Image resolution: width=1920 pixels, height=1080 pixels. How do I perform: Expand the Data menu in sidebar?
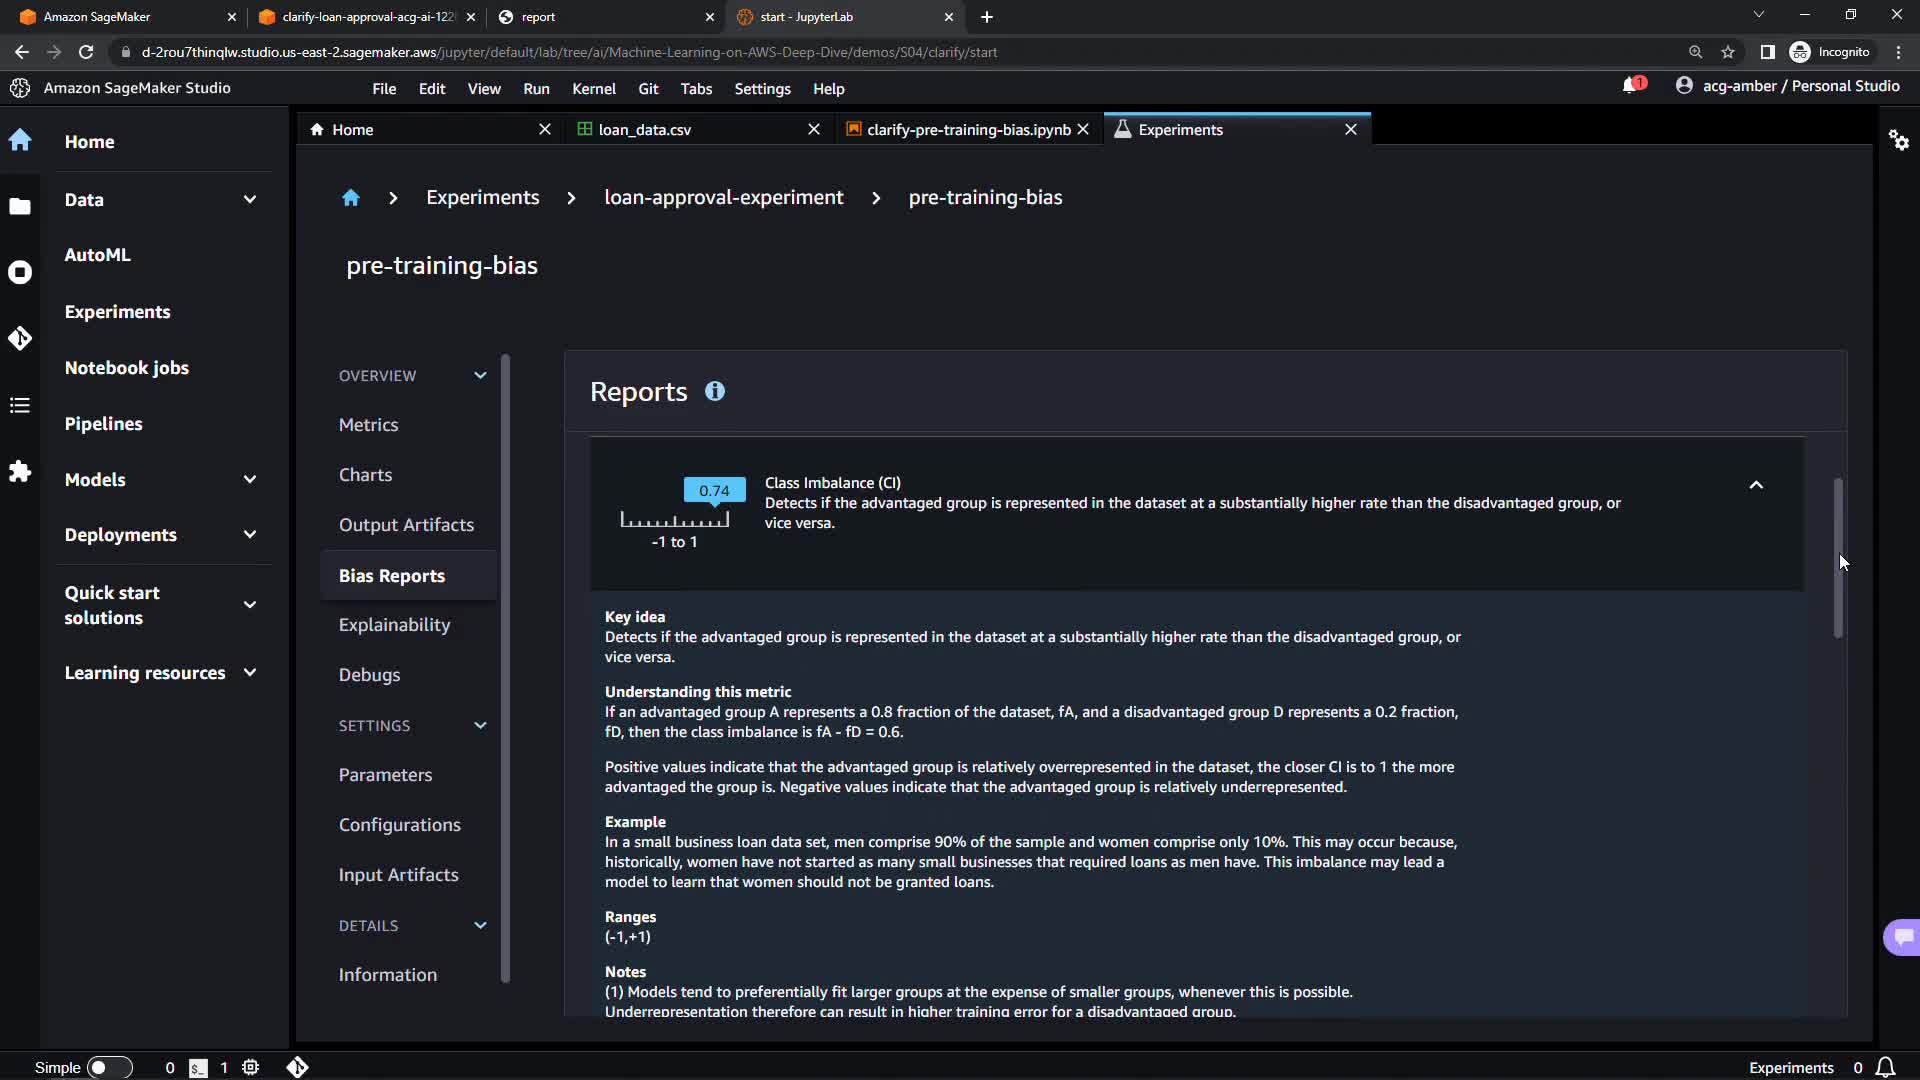250,200
